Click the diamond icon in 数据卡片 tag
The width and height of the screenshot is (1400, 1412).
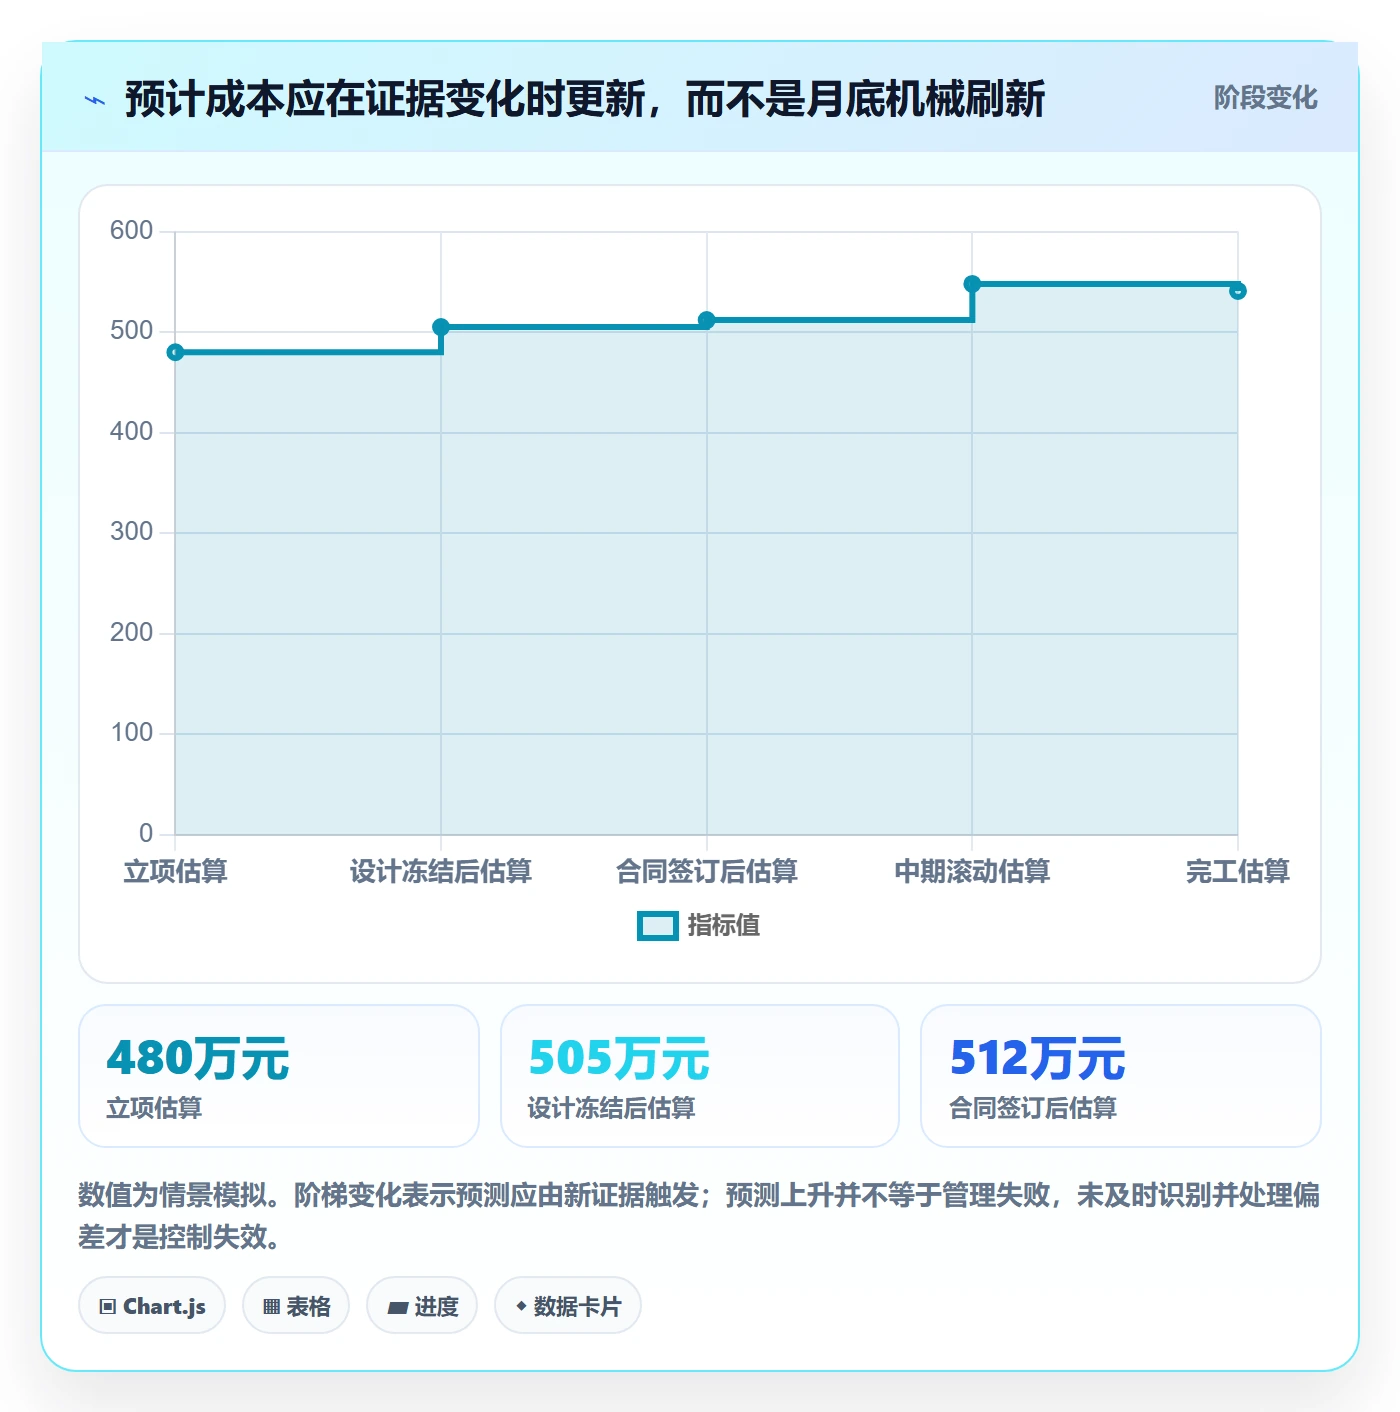(x=521, y=1306)
